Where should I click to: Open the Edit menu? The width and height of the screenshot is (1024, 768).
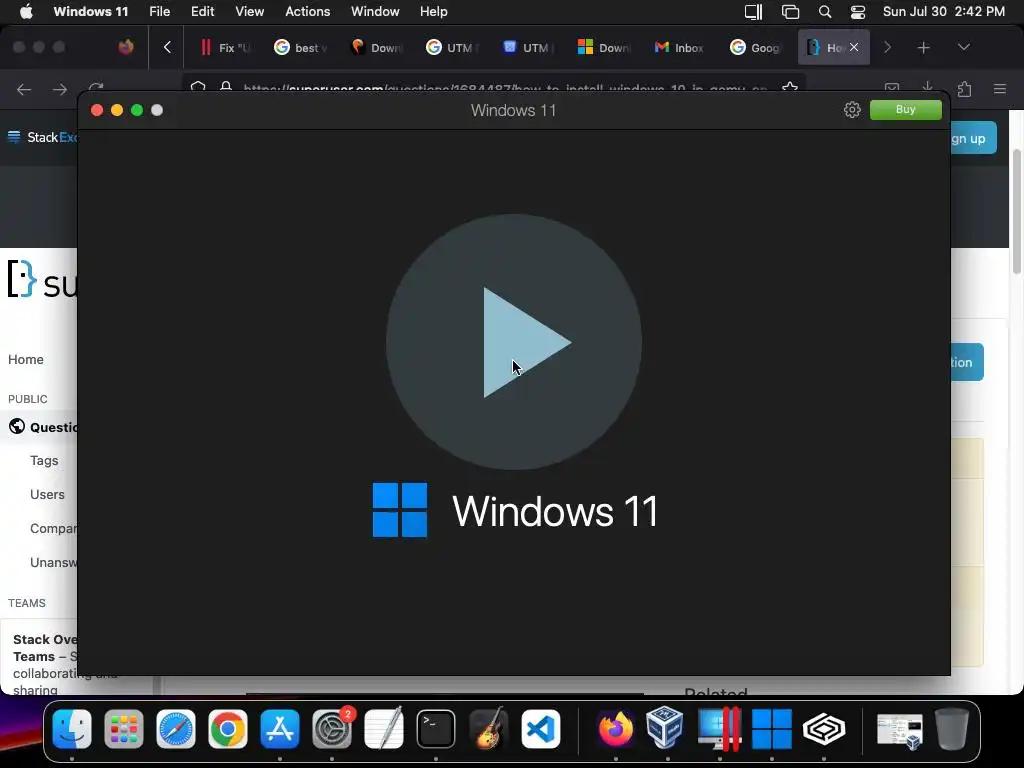pyautogui.click(x=202, y=12)
